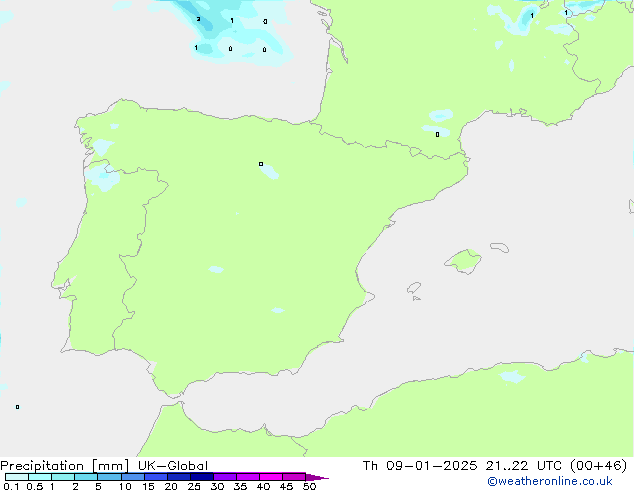Viewport: 634px width, 490px height.
Task: Click the '10' legend scale label
Action: pos(125,486)
